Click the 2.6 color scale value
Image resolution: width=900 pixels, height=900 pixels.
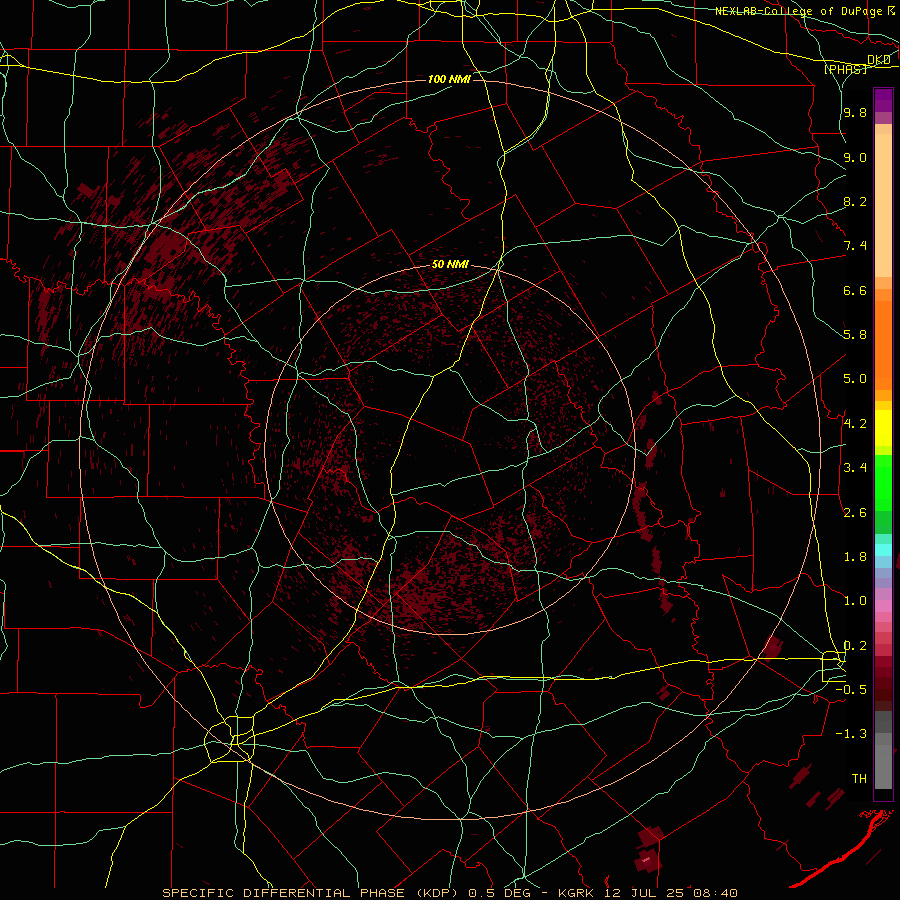pos(855,513)
